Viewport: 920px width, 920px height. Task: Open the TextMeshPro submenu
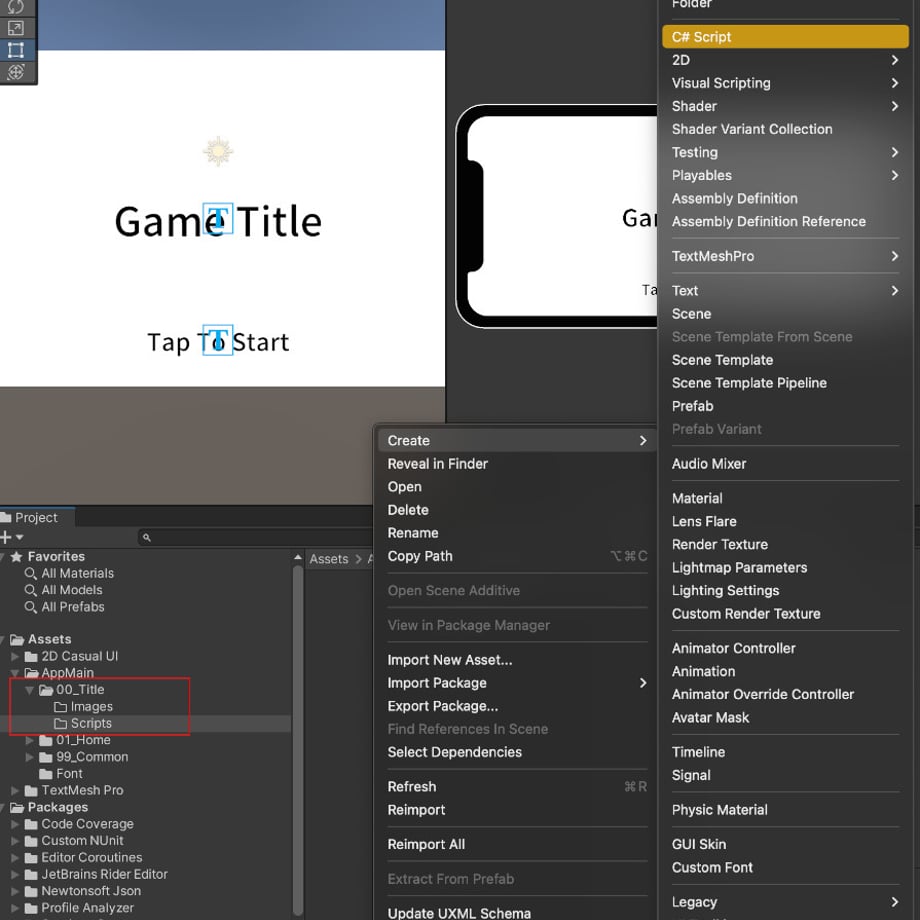(785, 256)
